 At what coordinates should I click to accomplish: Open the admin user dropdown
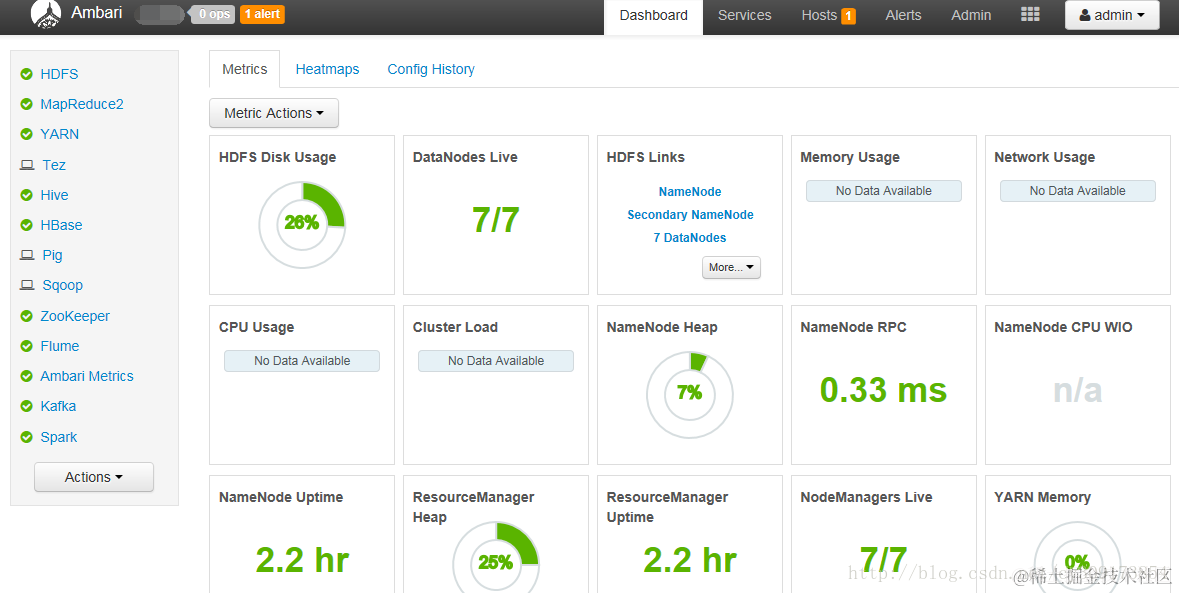(1112, 15)
